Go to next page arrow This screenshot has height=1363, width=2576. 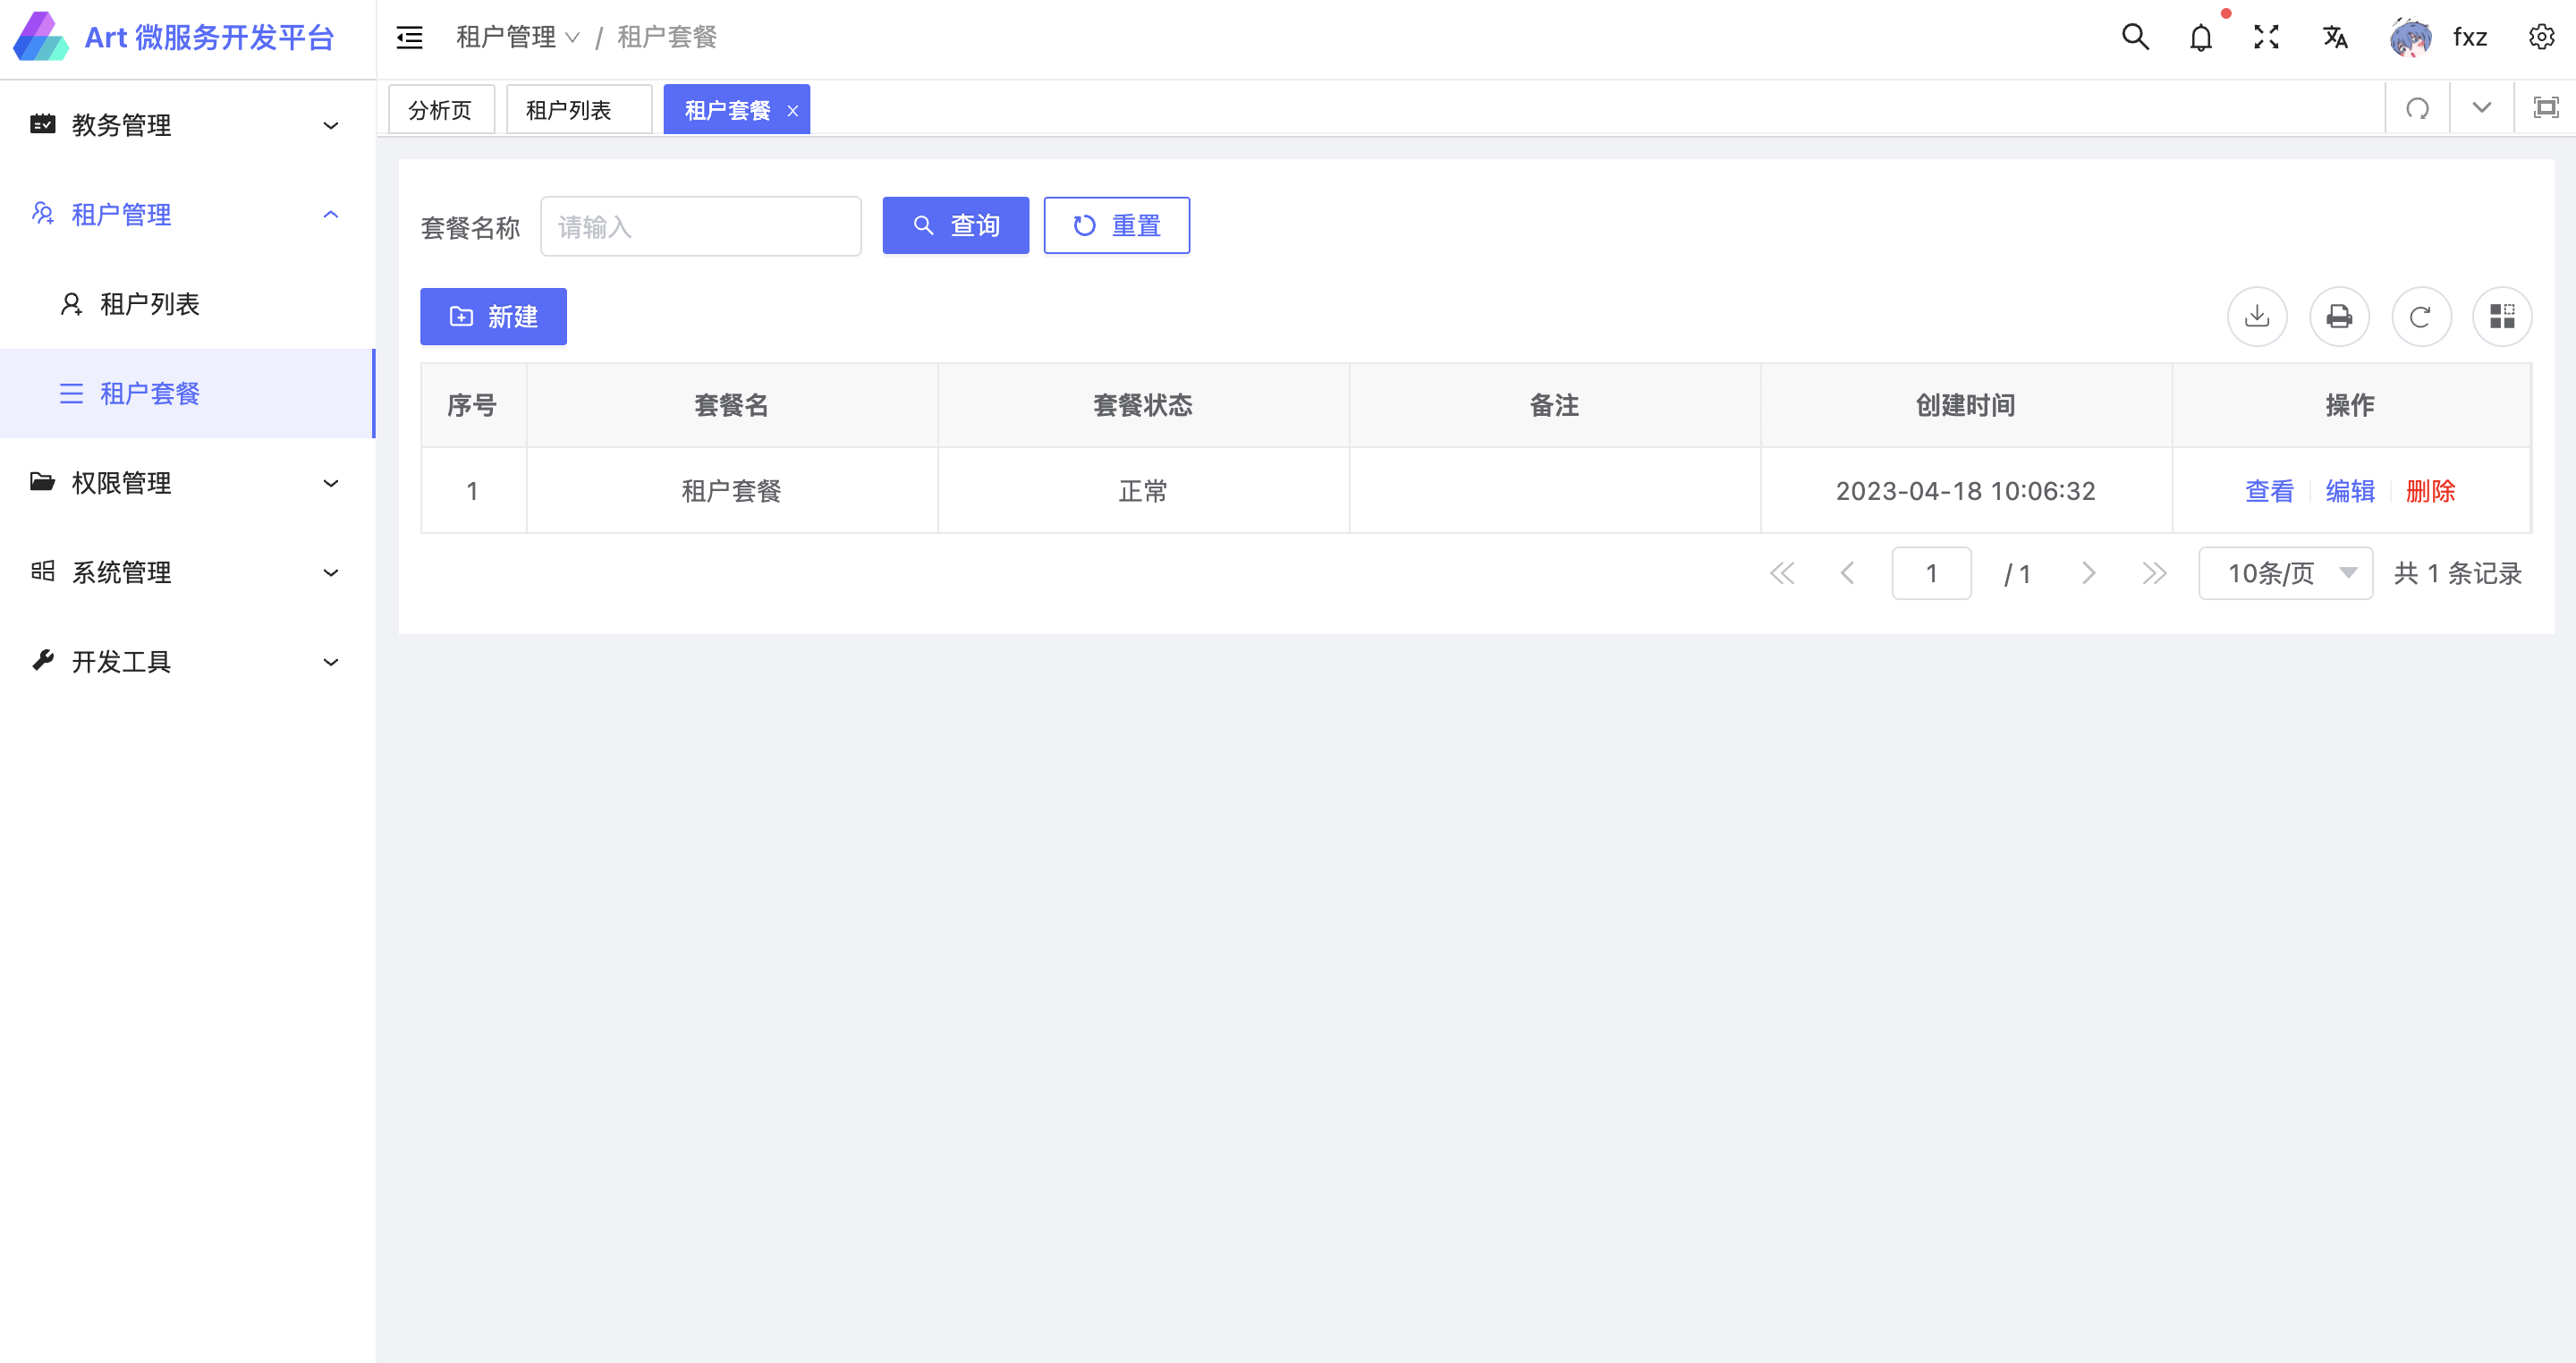point(2088,573)
